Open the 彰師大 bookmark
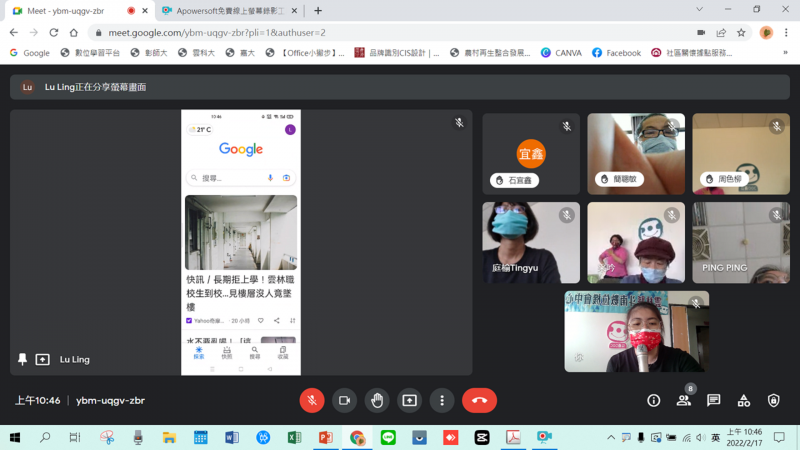 (x=149, y=53)
